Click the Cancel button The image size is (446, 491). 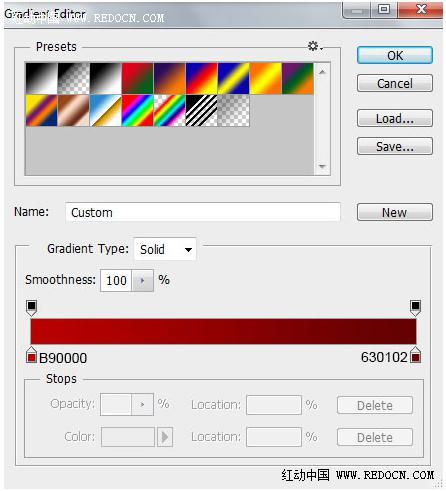[395, 83]
